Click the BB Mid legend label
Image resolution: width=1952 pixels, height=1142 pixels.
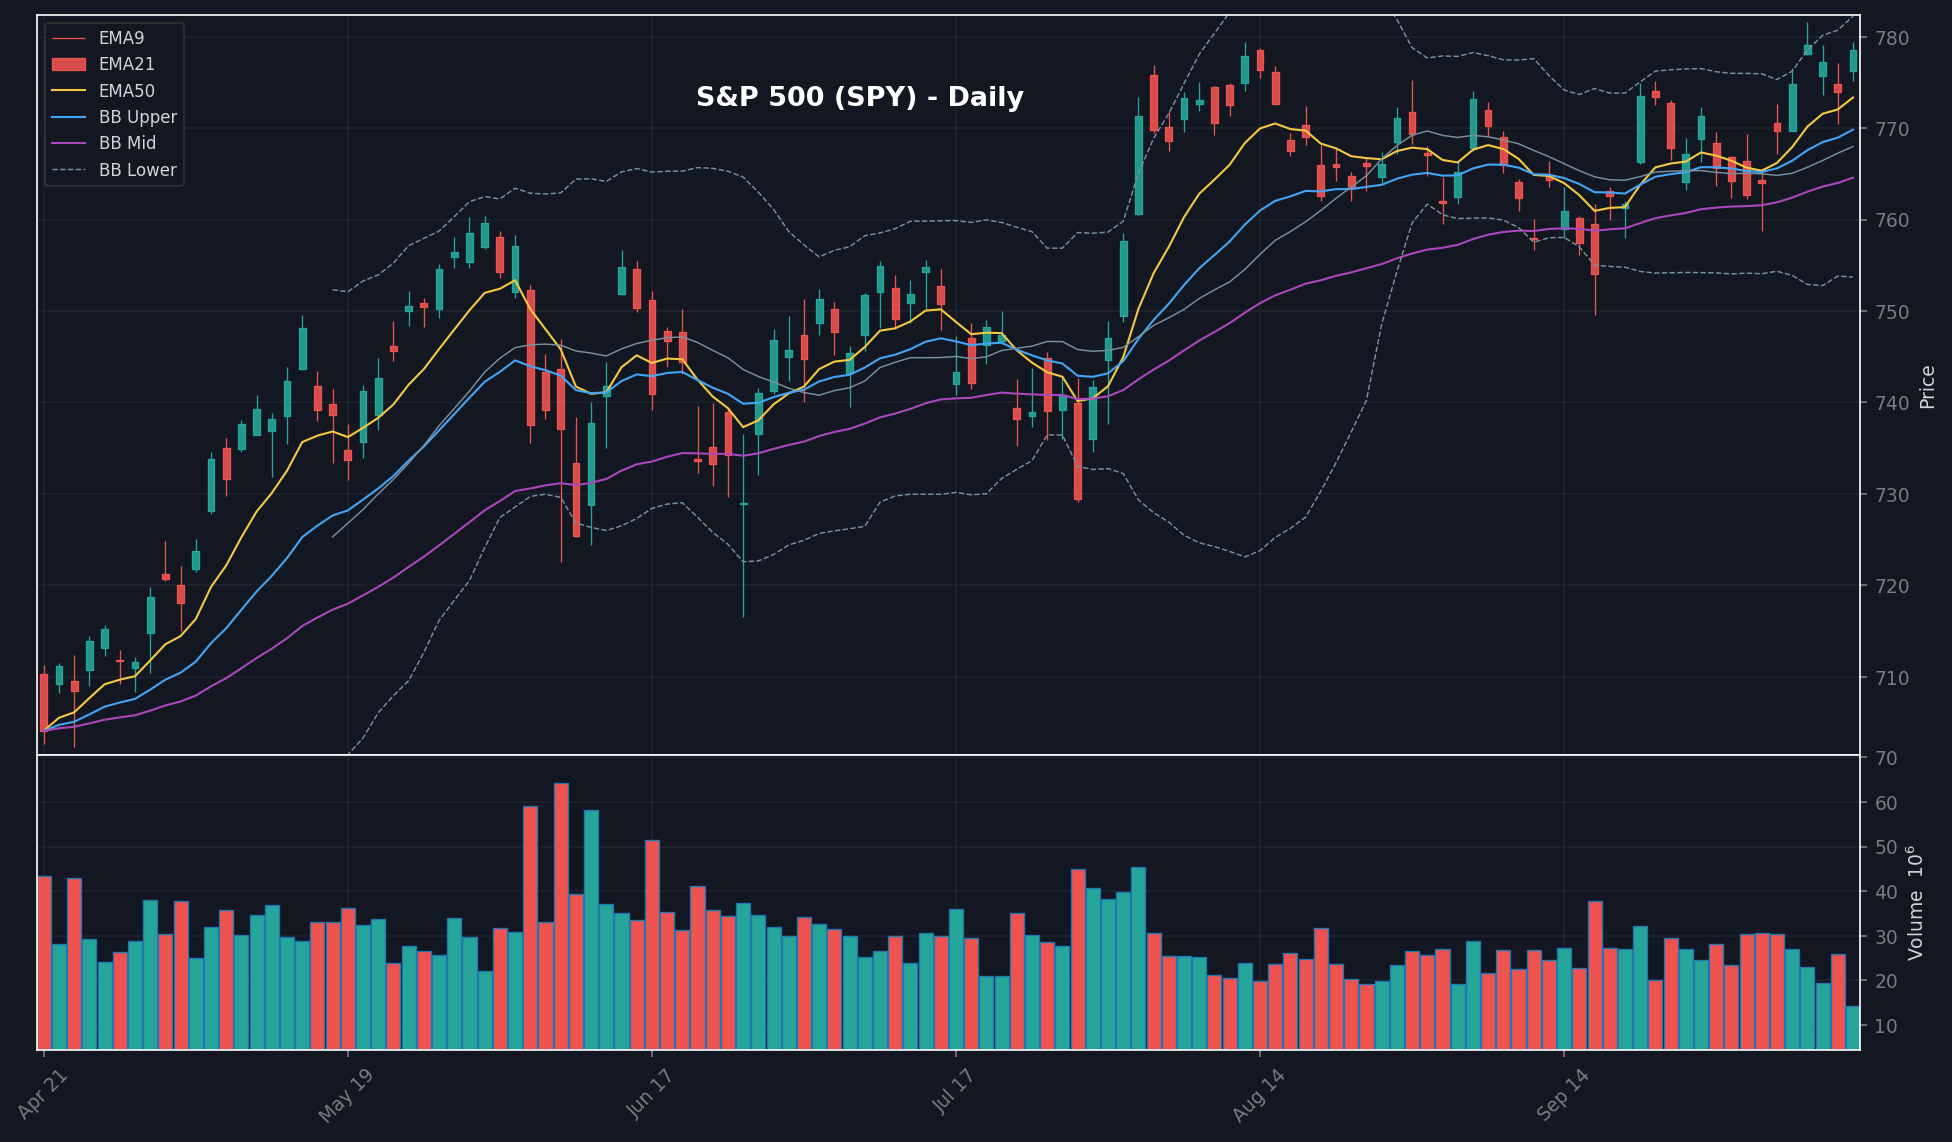pyautogui.click(x=127, y=143)
